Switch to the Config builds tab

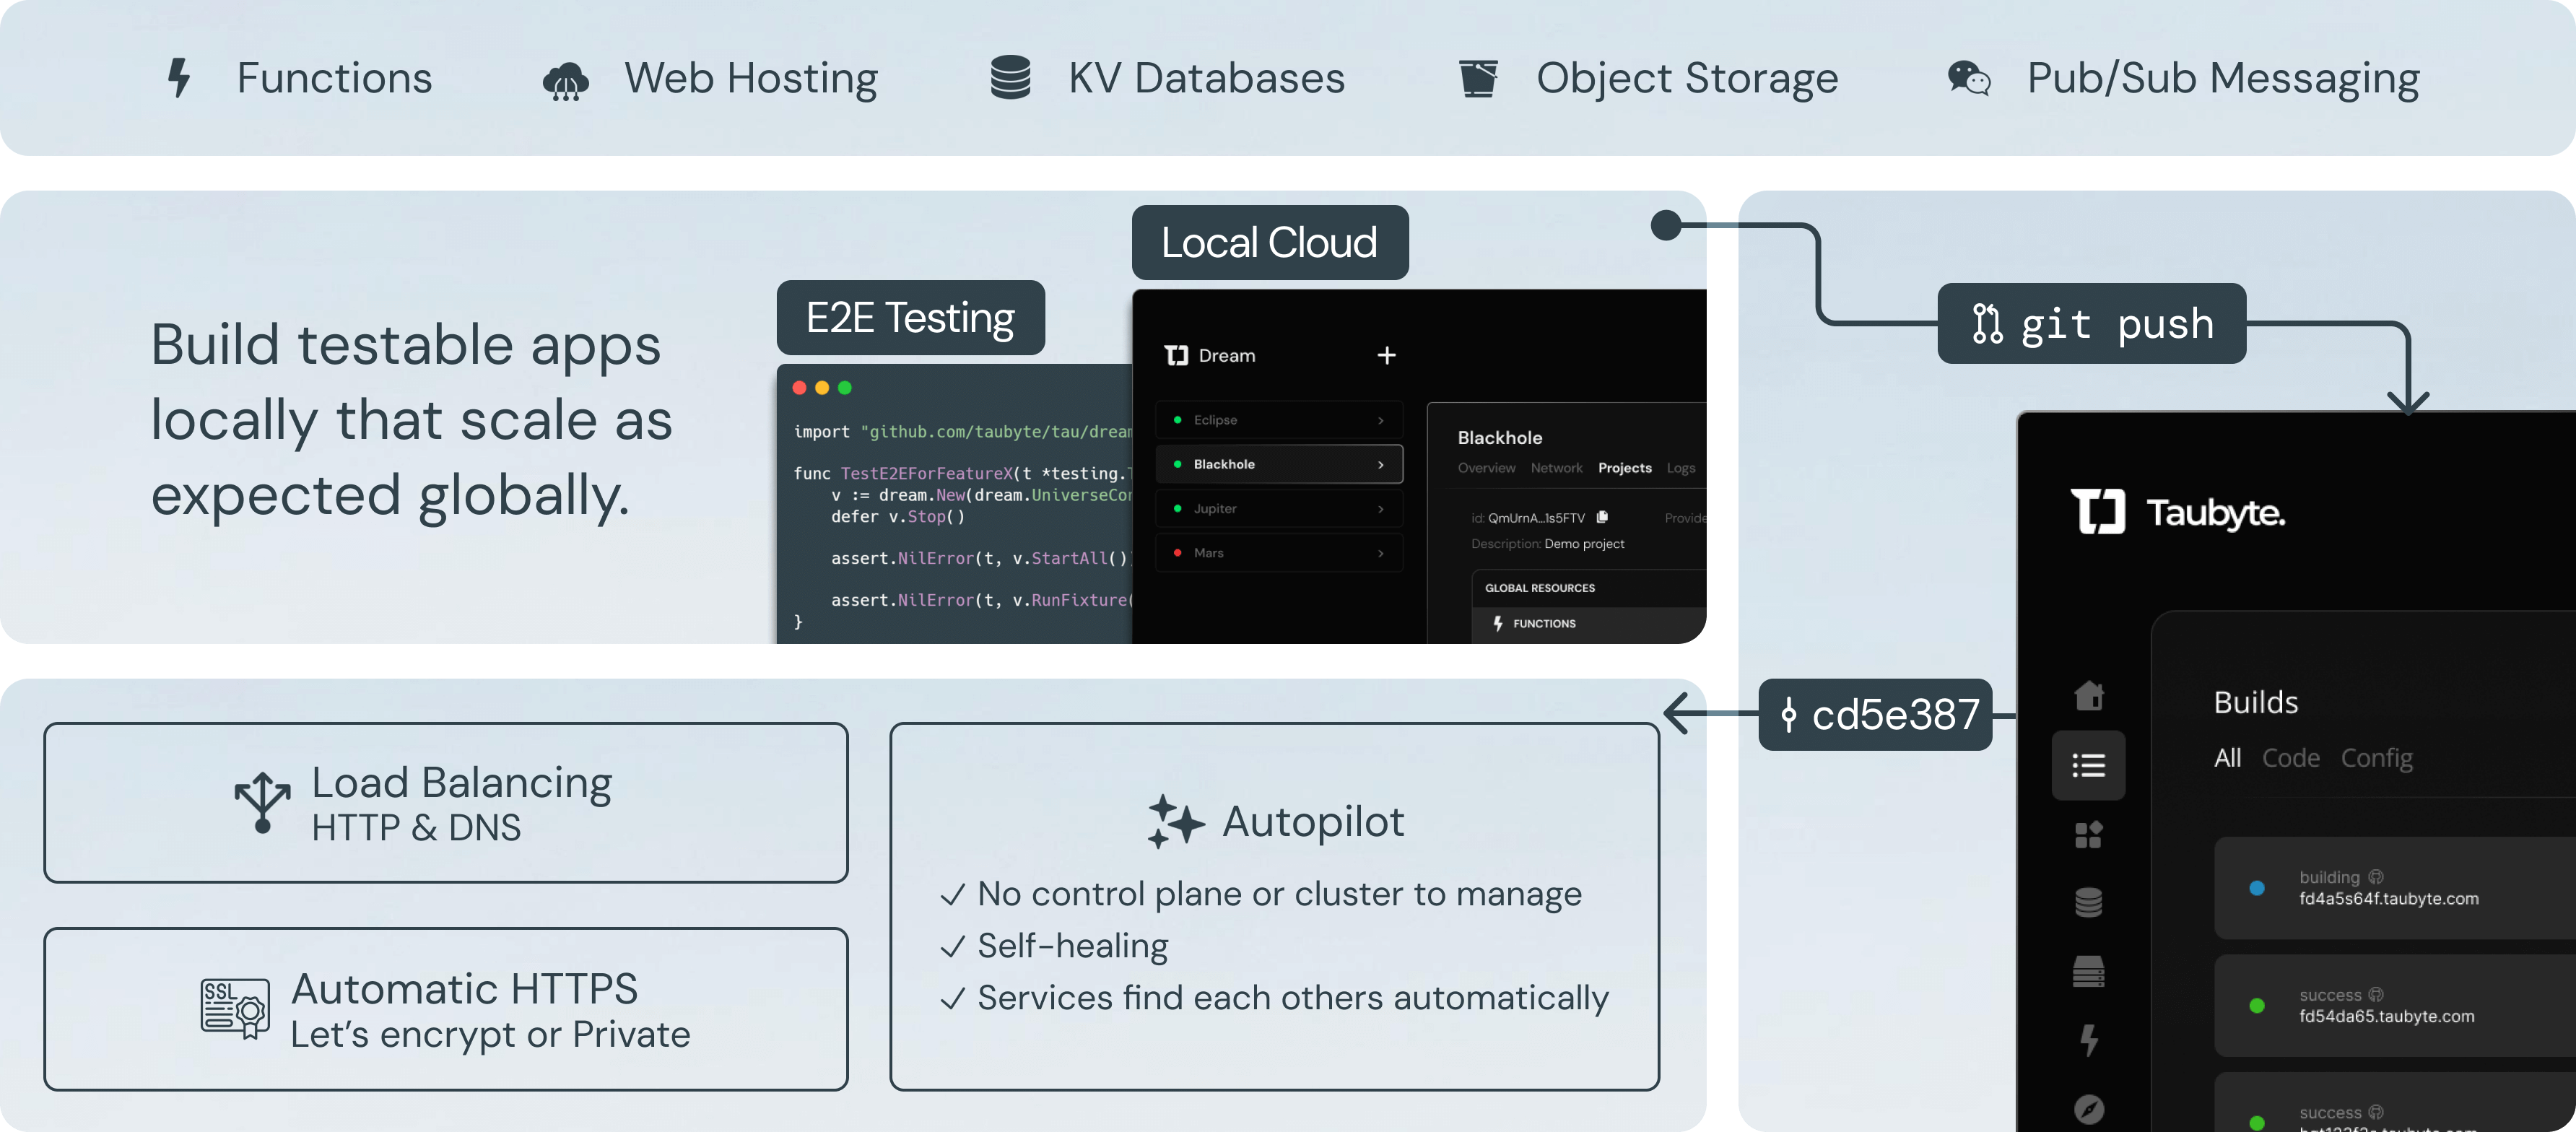click(2376, 758)
